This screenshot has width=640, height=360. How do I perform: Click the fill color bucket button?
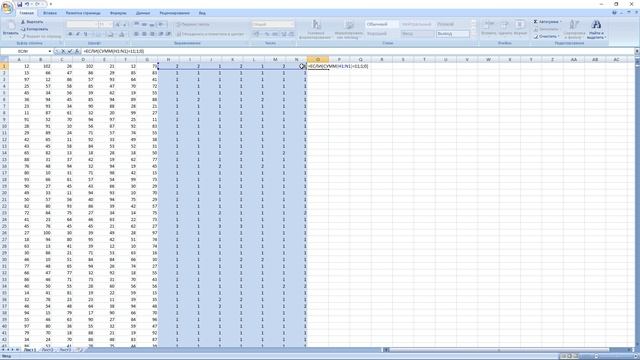(x=111, y=34)
